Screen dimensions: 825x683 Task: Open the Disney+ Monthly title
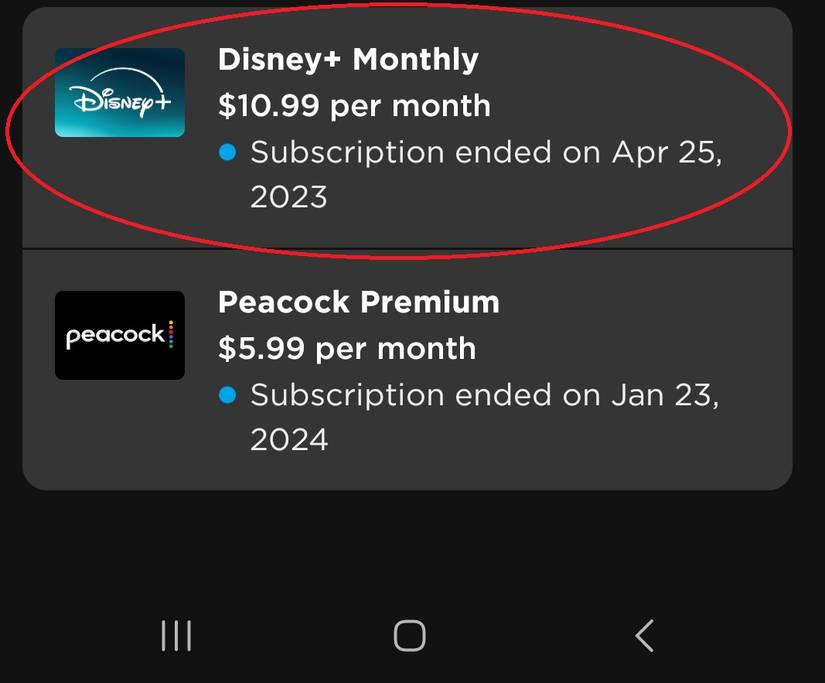coord(348,59)
